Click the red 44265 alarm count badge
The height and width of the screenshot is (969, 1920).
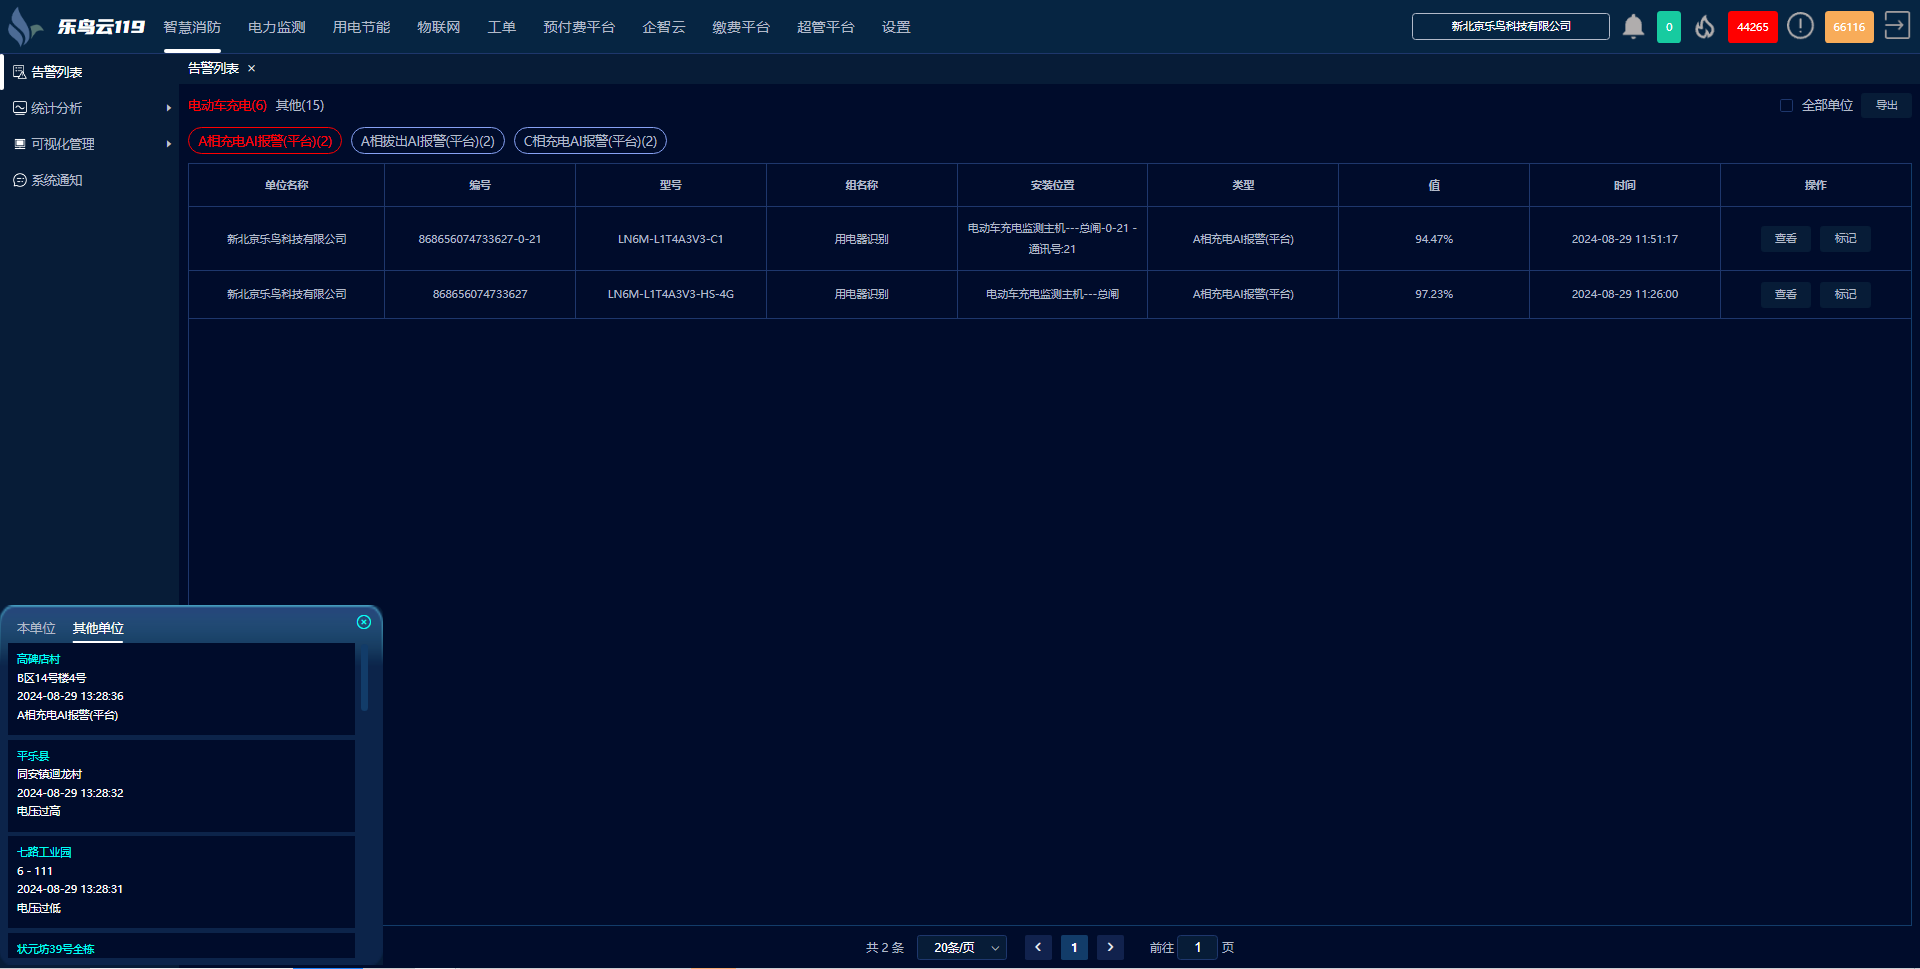coord(1752,27)
